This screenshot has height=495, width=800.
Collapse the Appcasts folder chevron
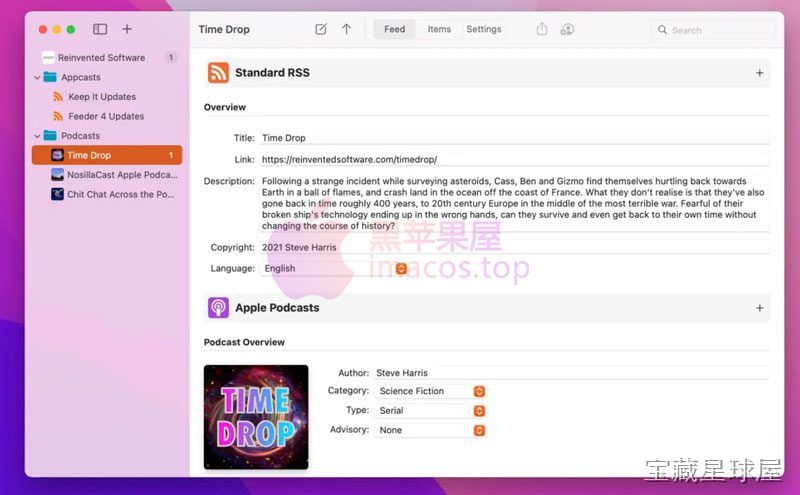(x=37, y=78)
